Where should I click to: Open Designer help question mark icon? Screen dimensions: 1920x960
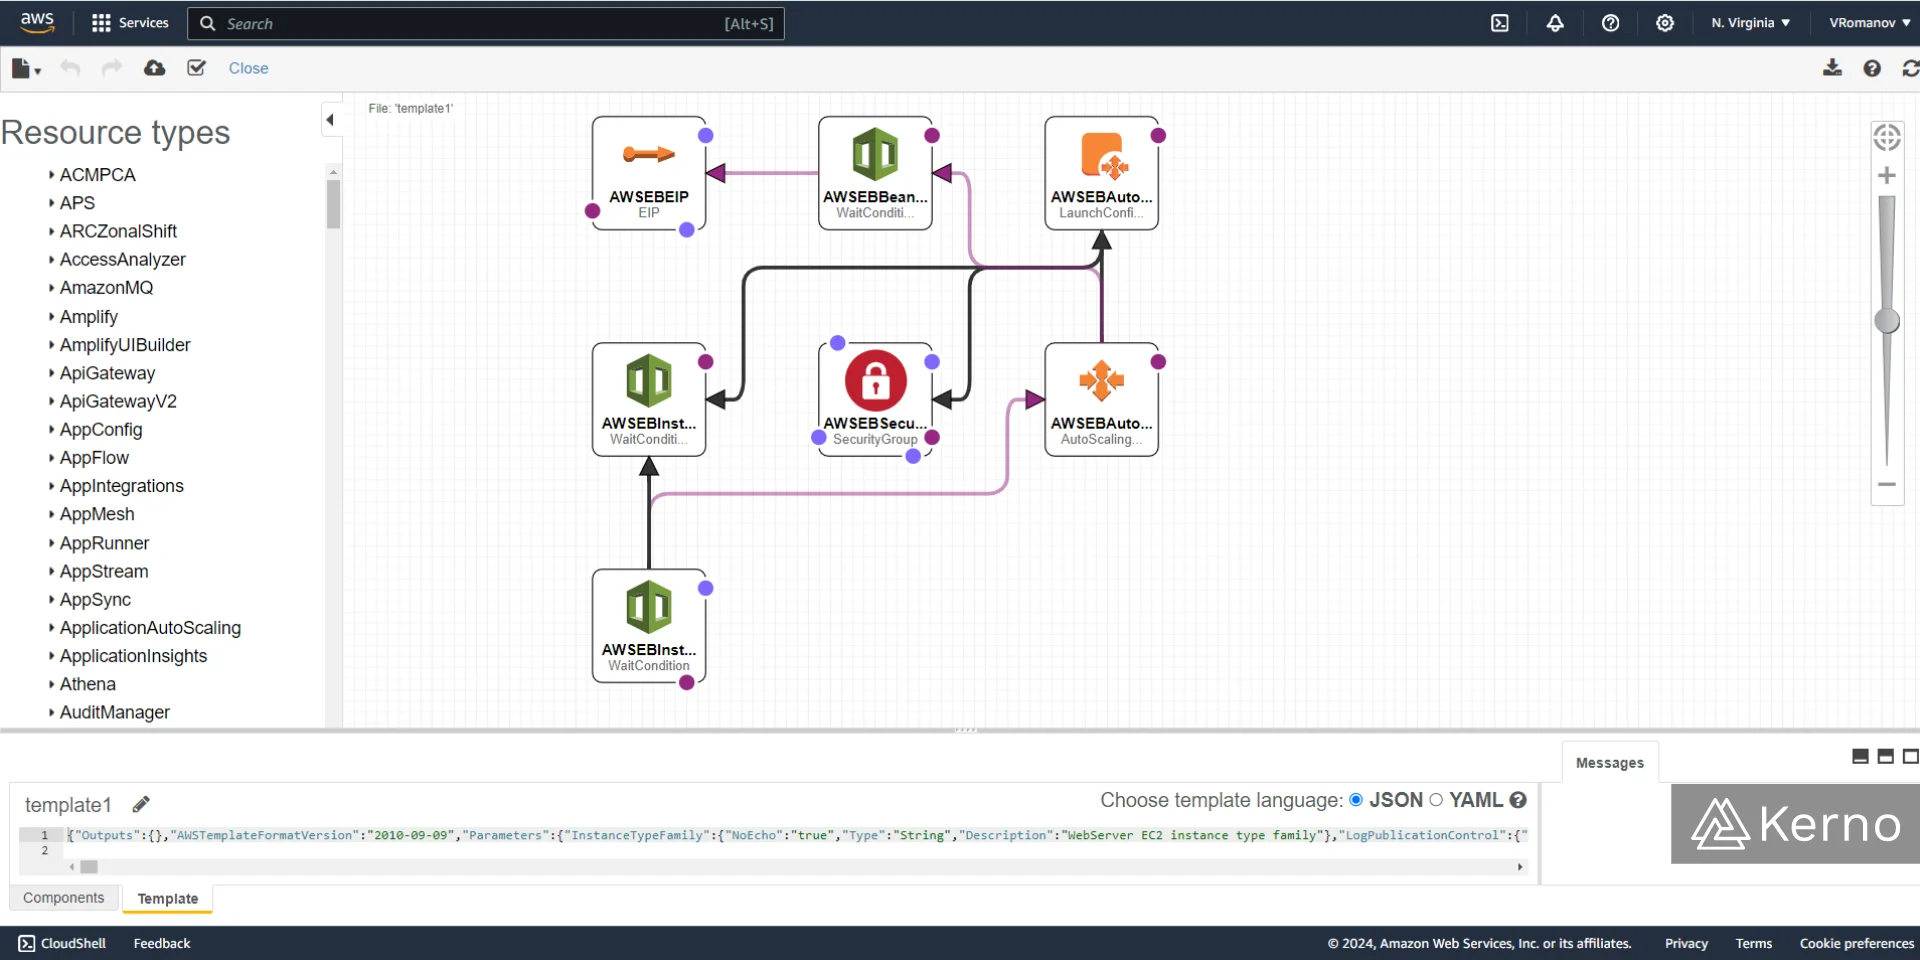point(1872,68)
